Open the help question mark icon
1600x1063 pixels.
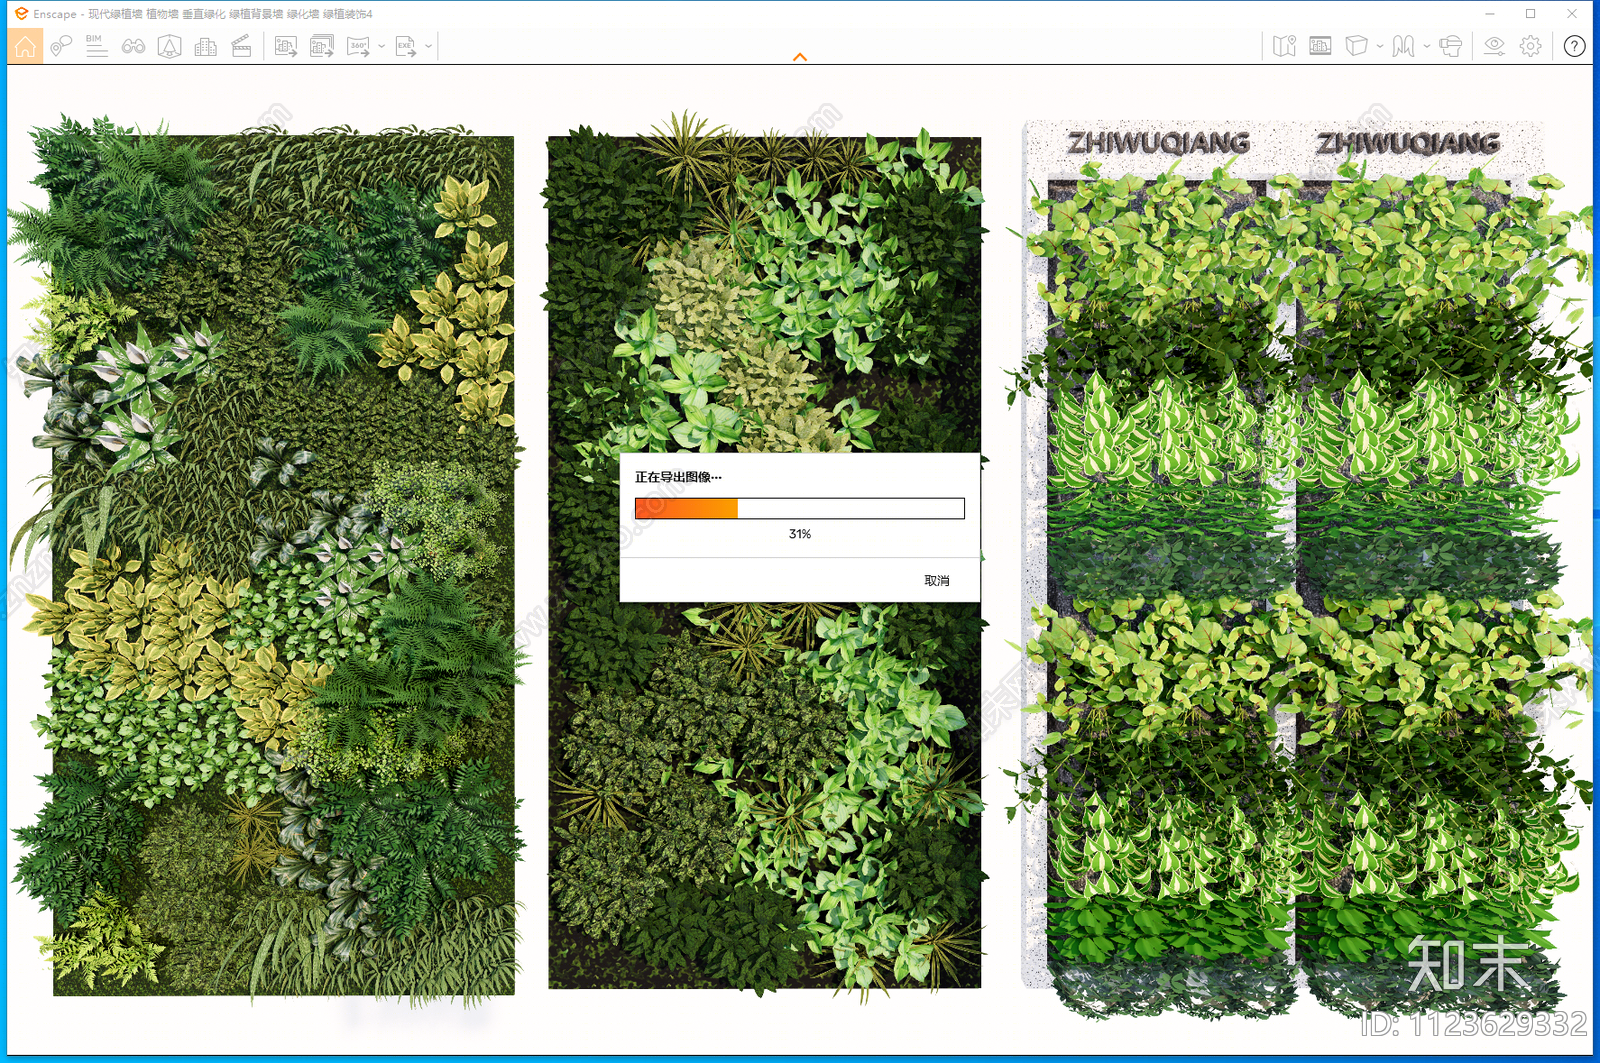point(1575,46)
